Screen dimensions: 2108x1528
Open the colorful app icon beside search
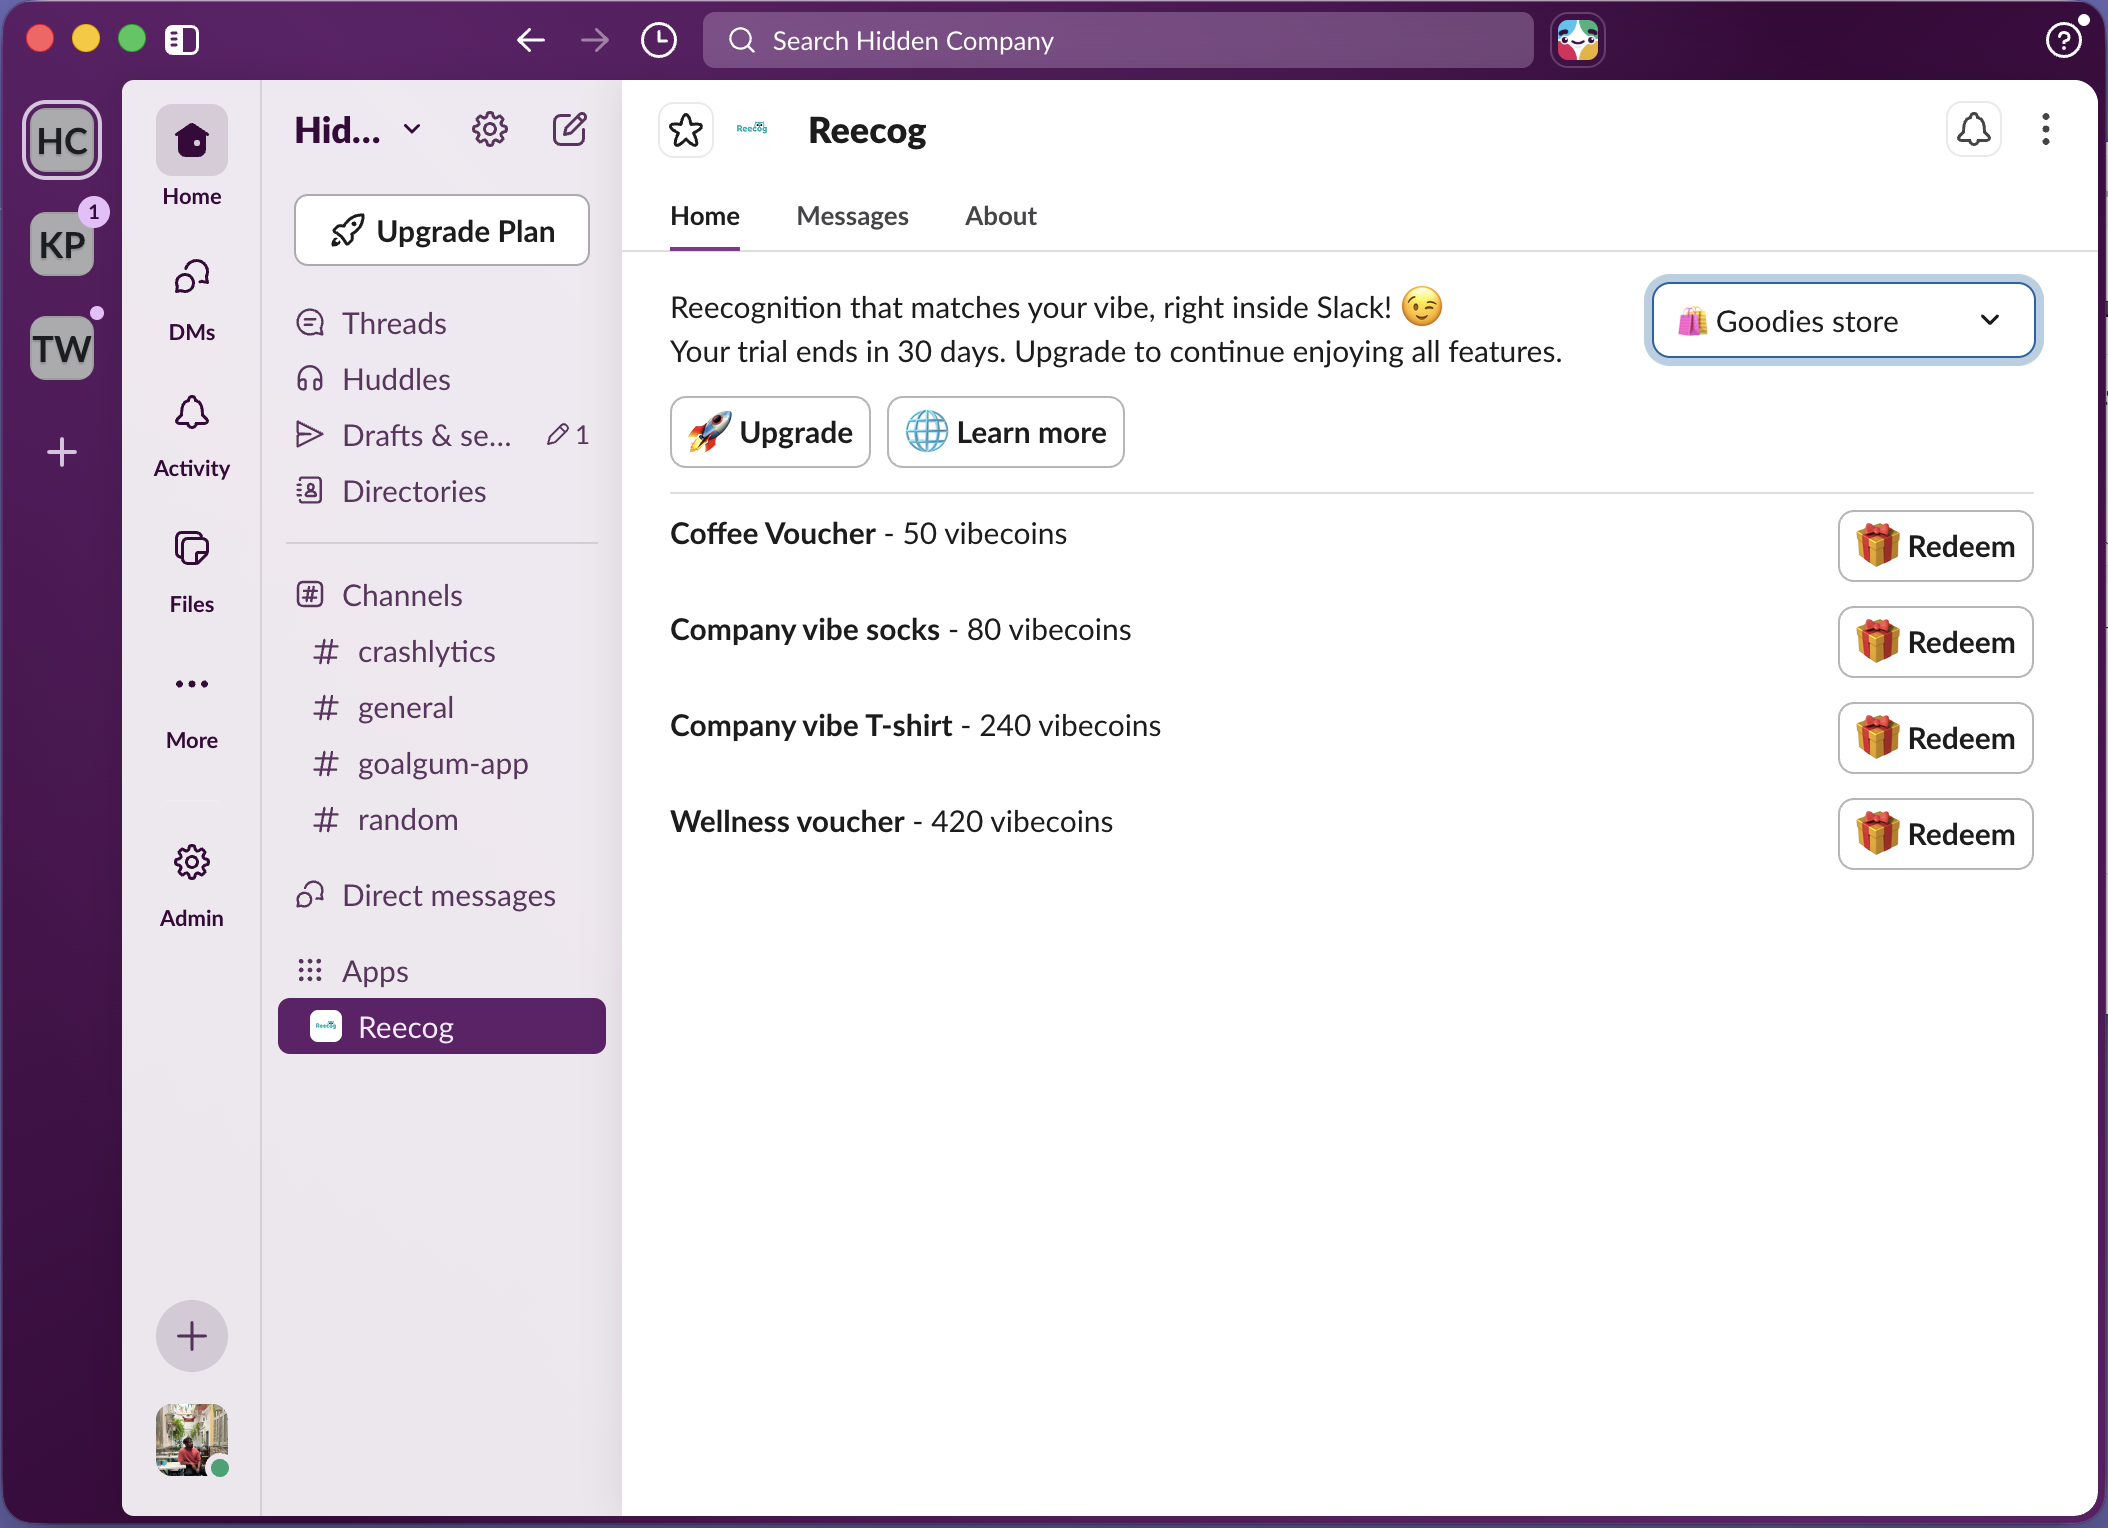coord(1578,40)
